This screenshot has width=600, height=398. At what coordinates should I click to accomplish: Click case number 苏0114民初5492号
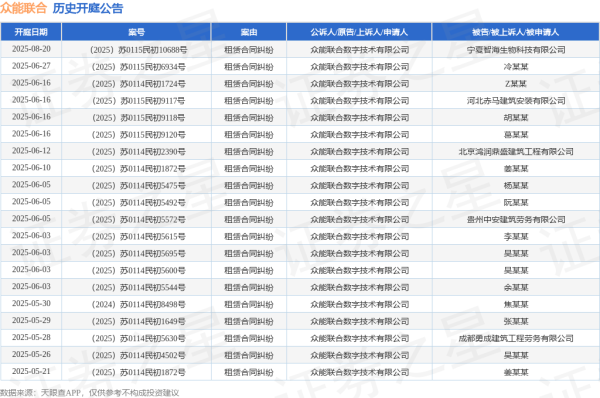point(139,203)
